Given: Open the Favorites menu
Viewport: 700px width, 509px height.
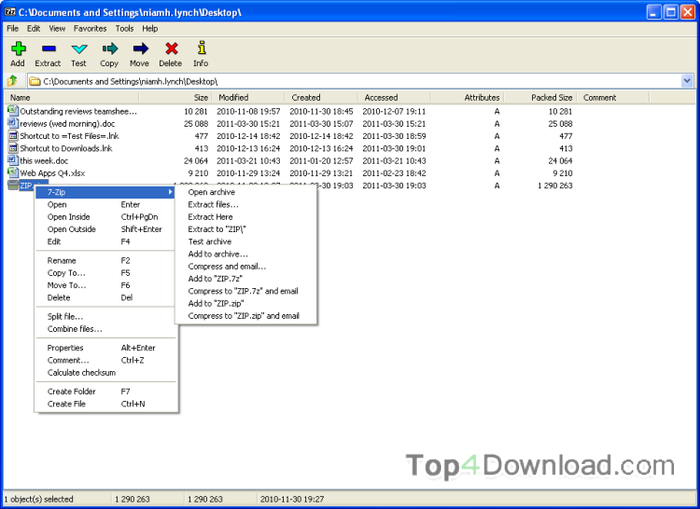Looking at the screenshot, I should point(90,29).
